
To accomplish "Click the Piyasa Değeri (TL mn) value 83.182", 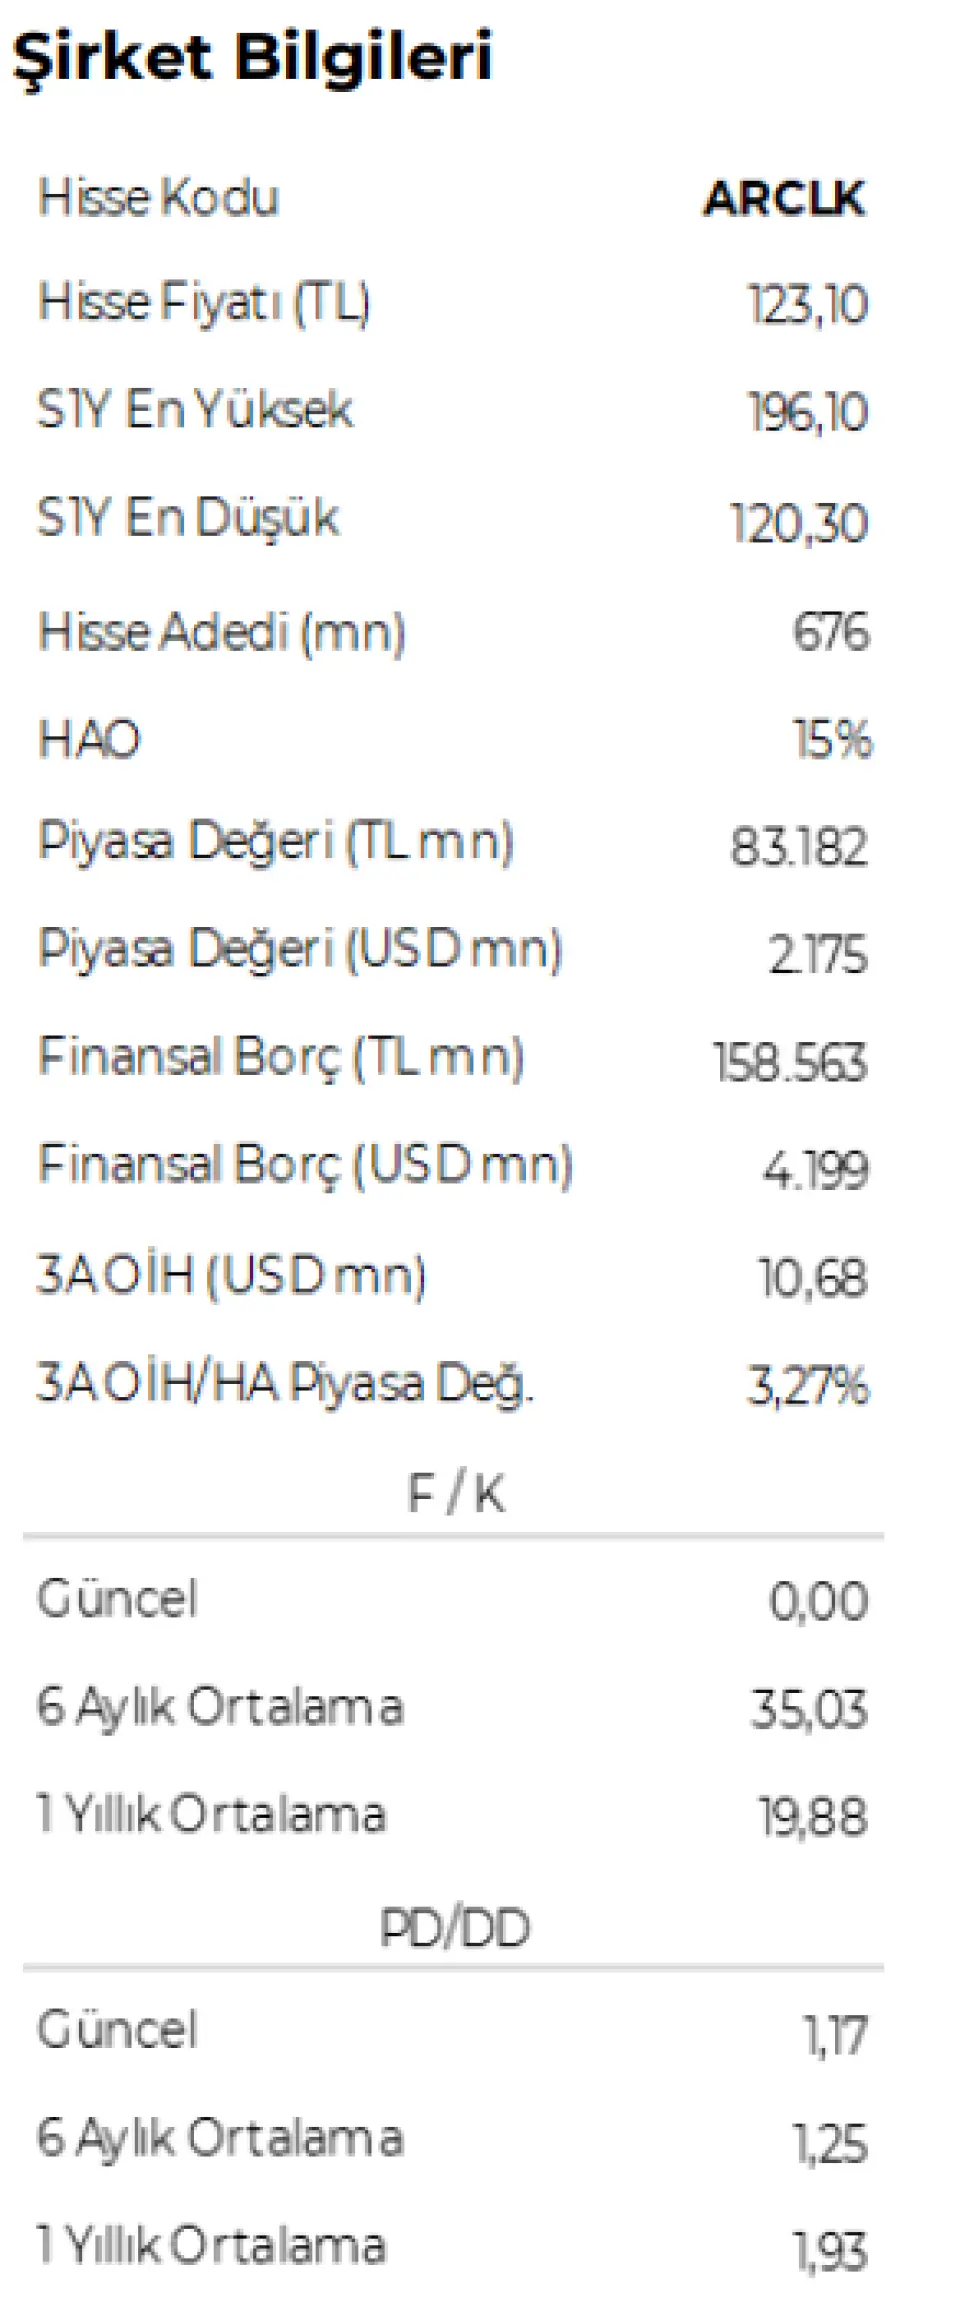I will 798,847.
